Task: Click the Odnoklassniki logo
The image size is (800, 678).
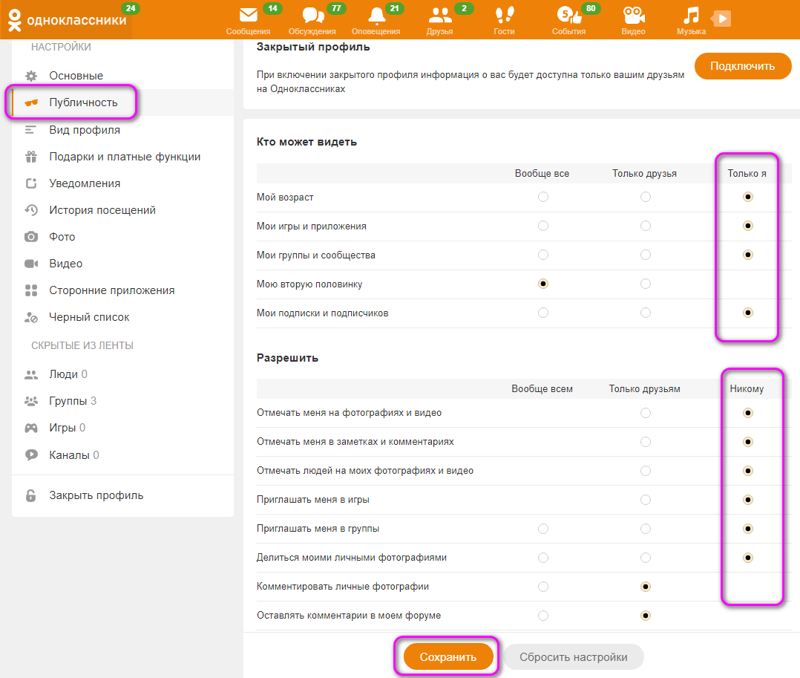Action: (67, 20)
